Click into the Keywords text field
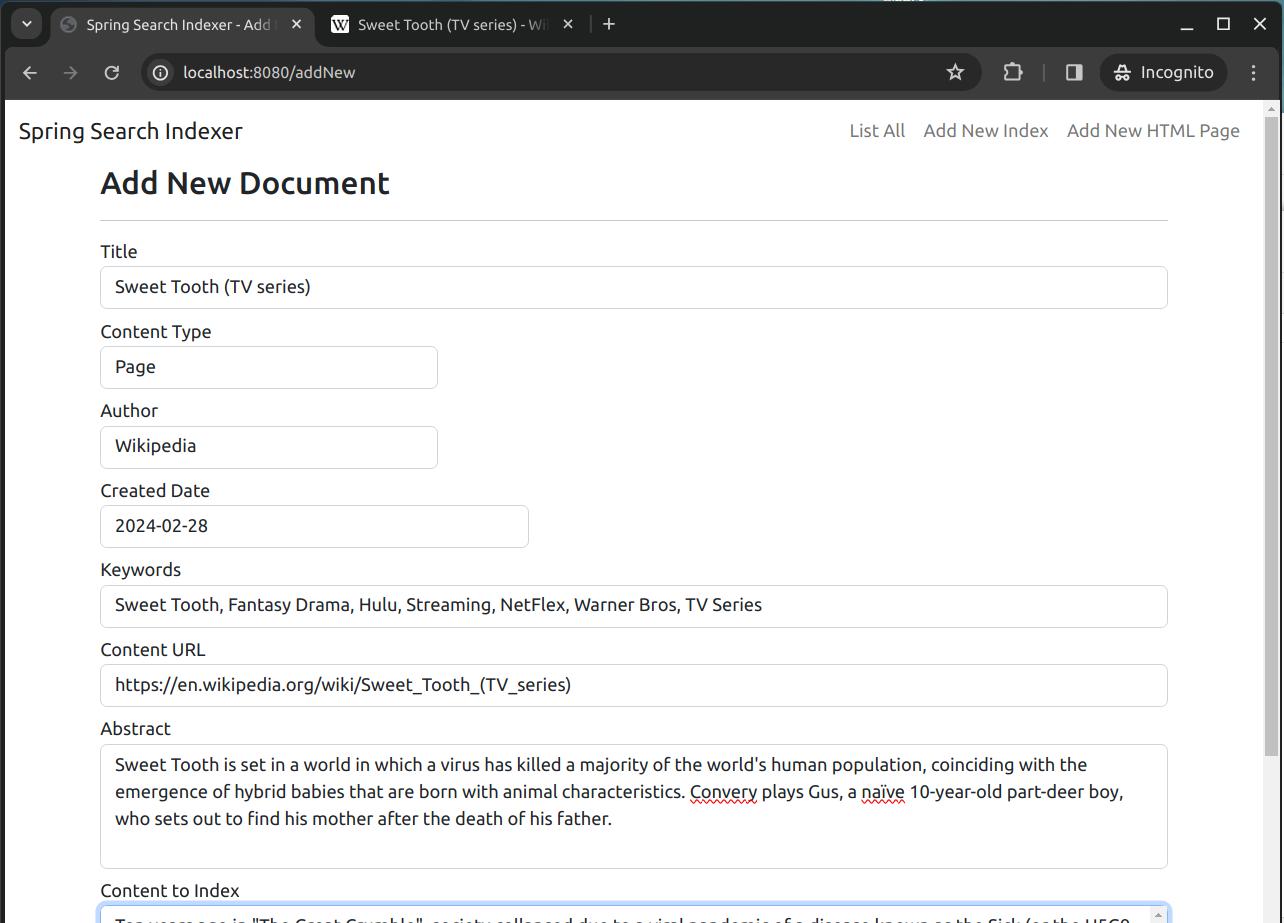This screenshot has height=923, width=1284. (x=633, y=606)
